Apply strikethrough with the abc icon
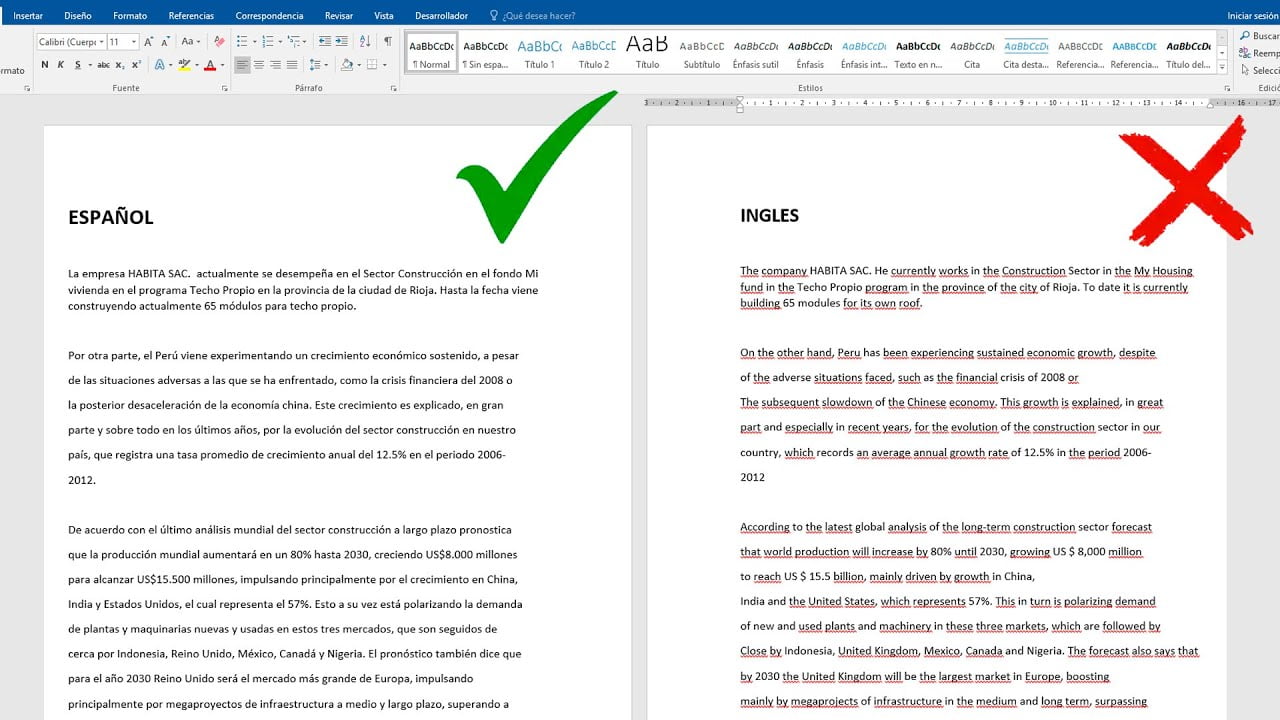Viewport: 1280px width, 720px height. pos(102,65)
